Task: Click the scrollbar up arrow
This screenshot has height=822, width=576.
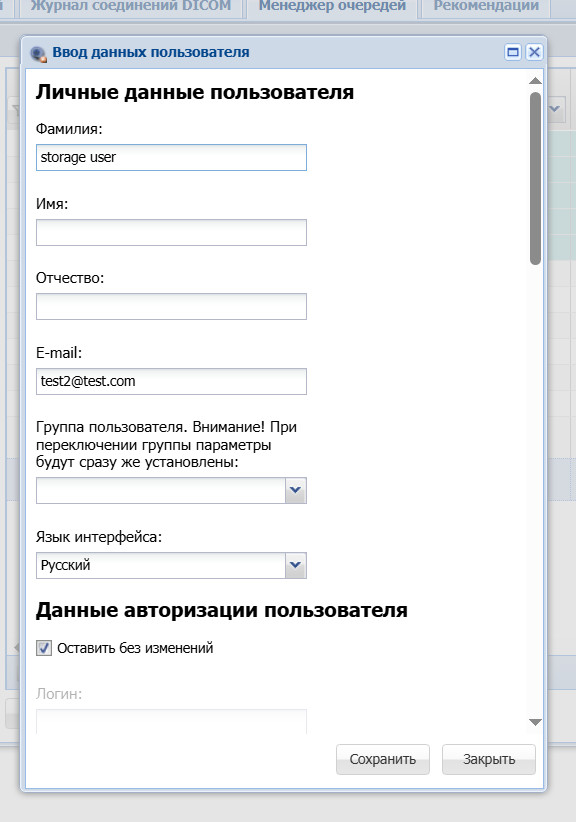Action: tap(535, 81)
